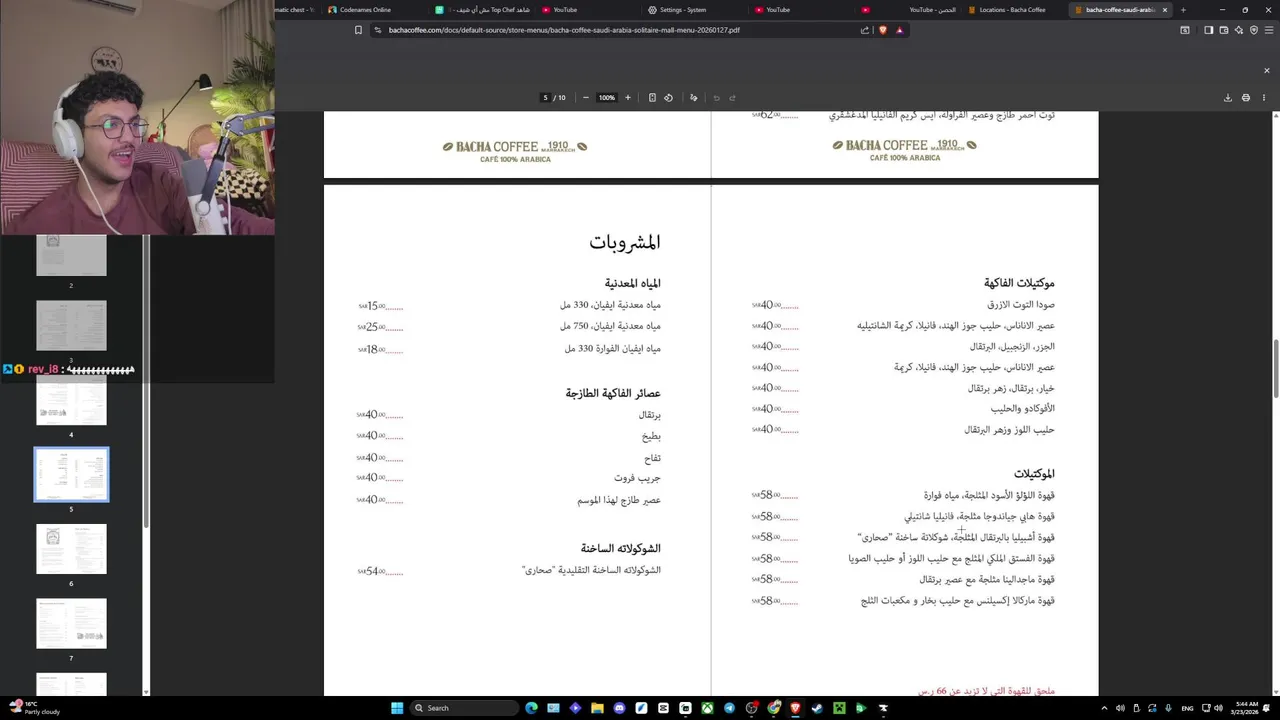The height and width of the screenshot is (720, 1280).
Task: Redo PDF annotation
Action: tap(732, 98)
